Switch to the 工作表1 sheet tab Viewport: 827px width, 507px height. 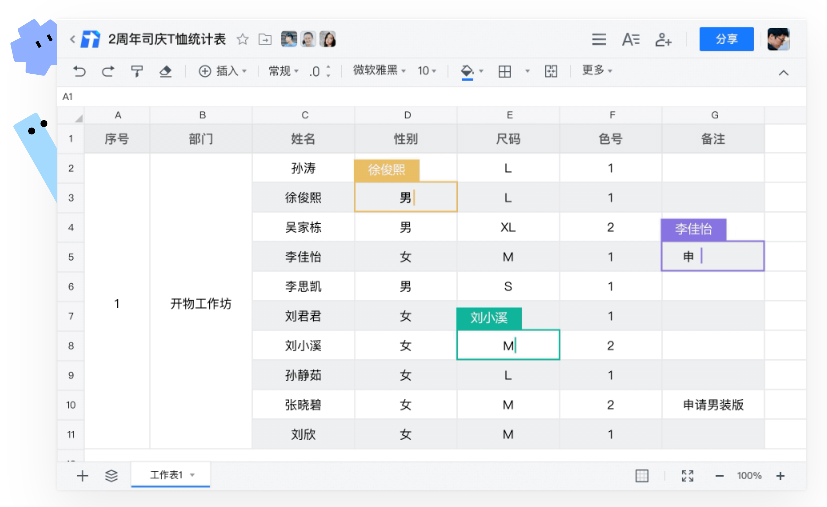[170, 475]
